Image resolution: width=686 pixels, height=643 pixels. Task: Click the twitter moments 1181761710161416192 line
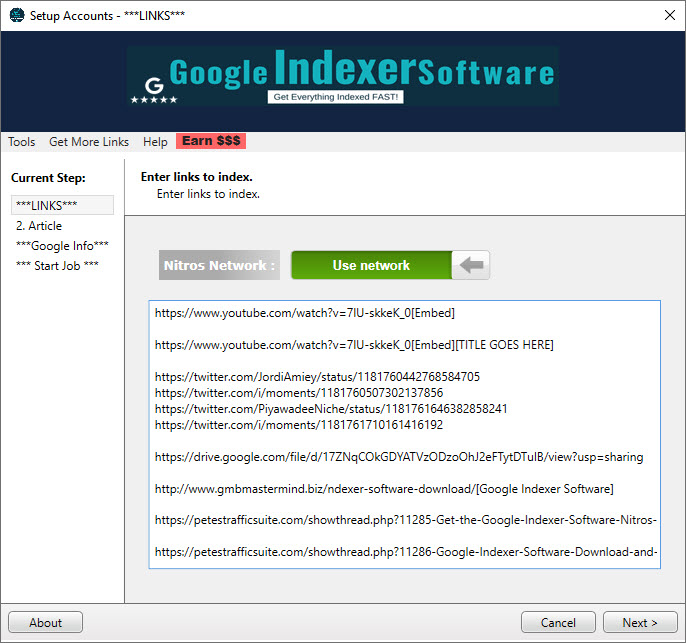[x=299, y=425]
